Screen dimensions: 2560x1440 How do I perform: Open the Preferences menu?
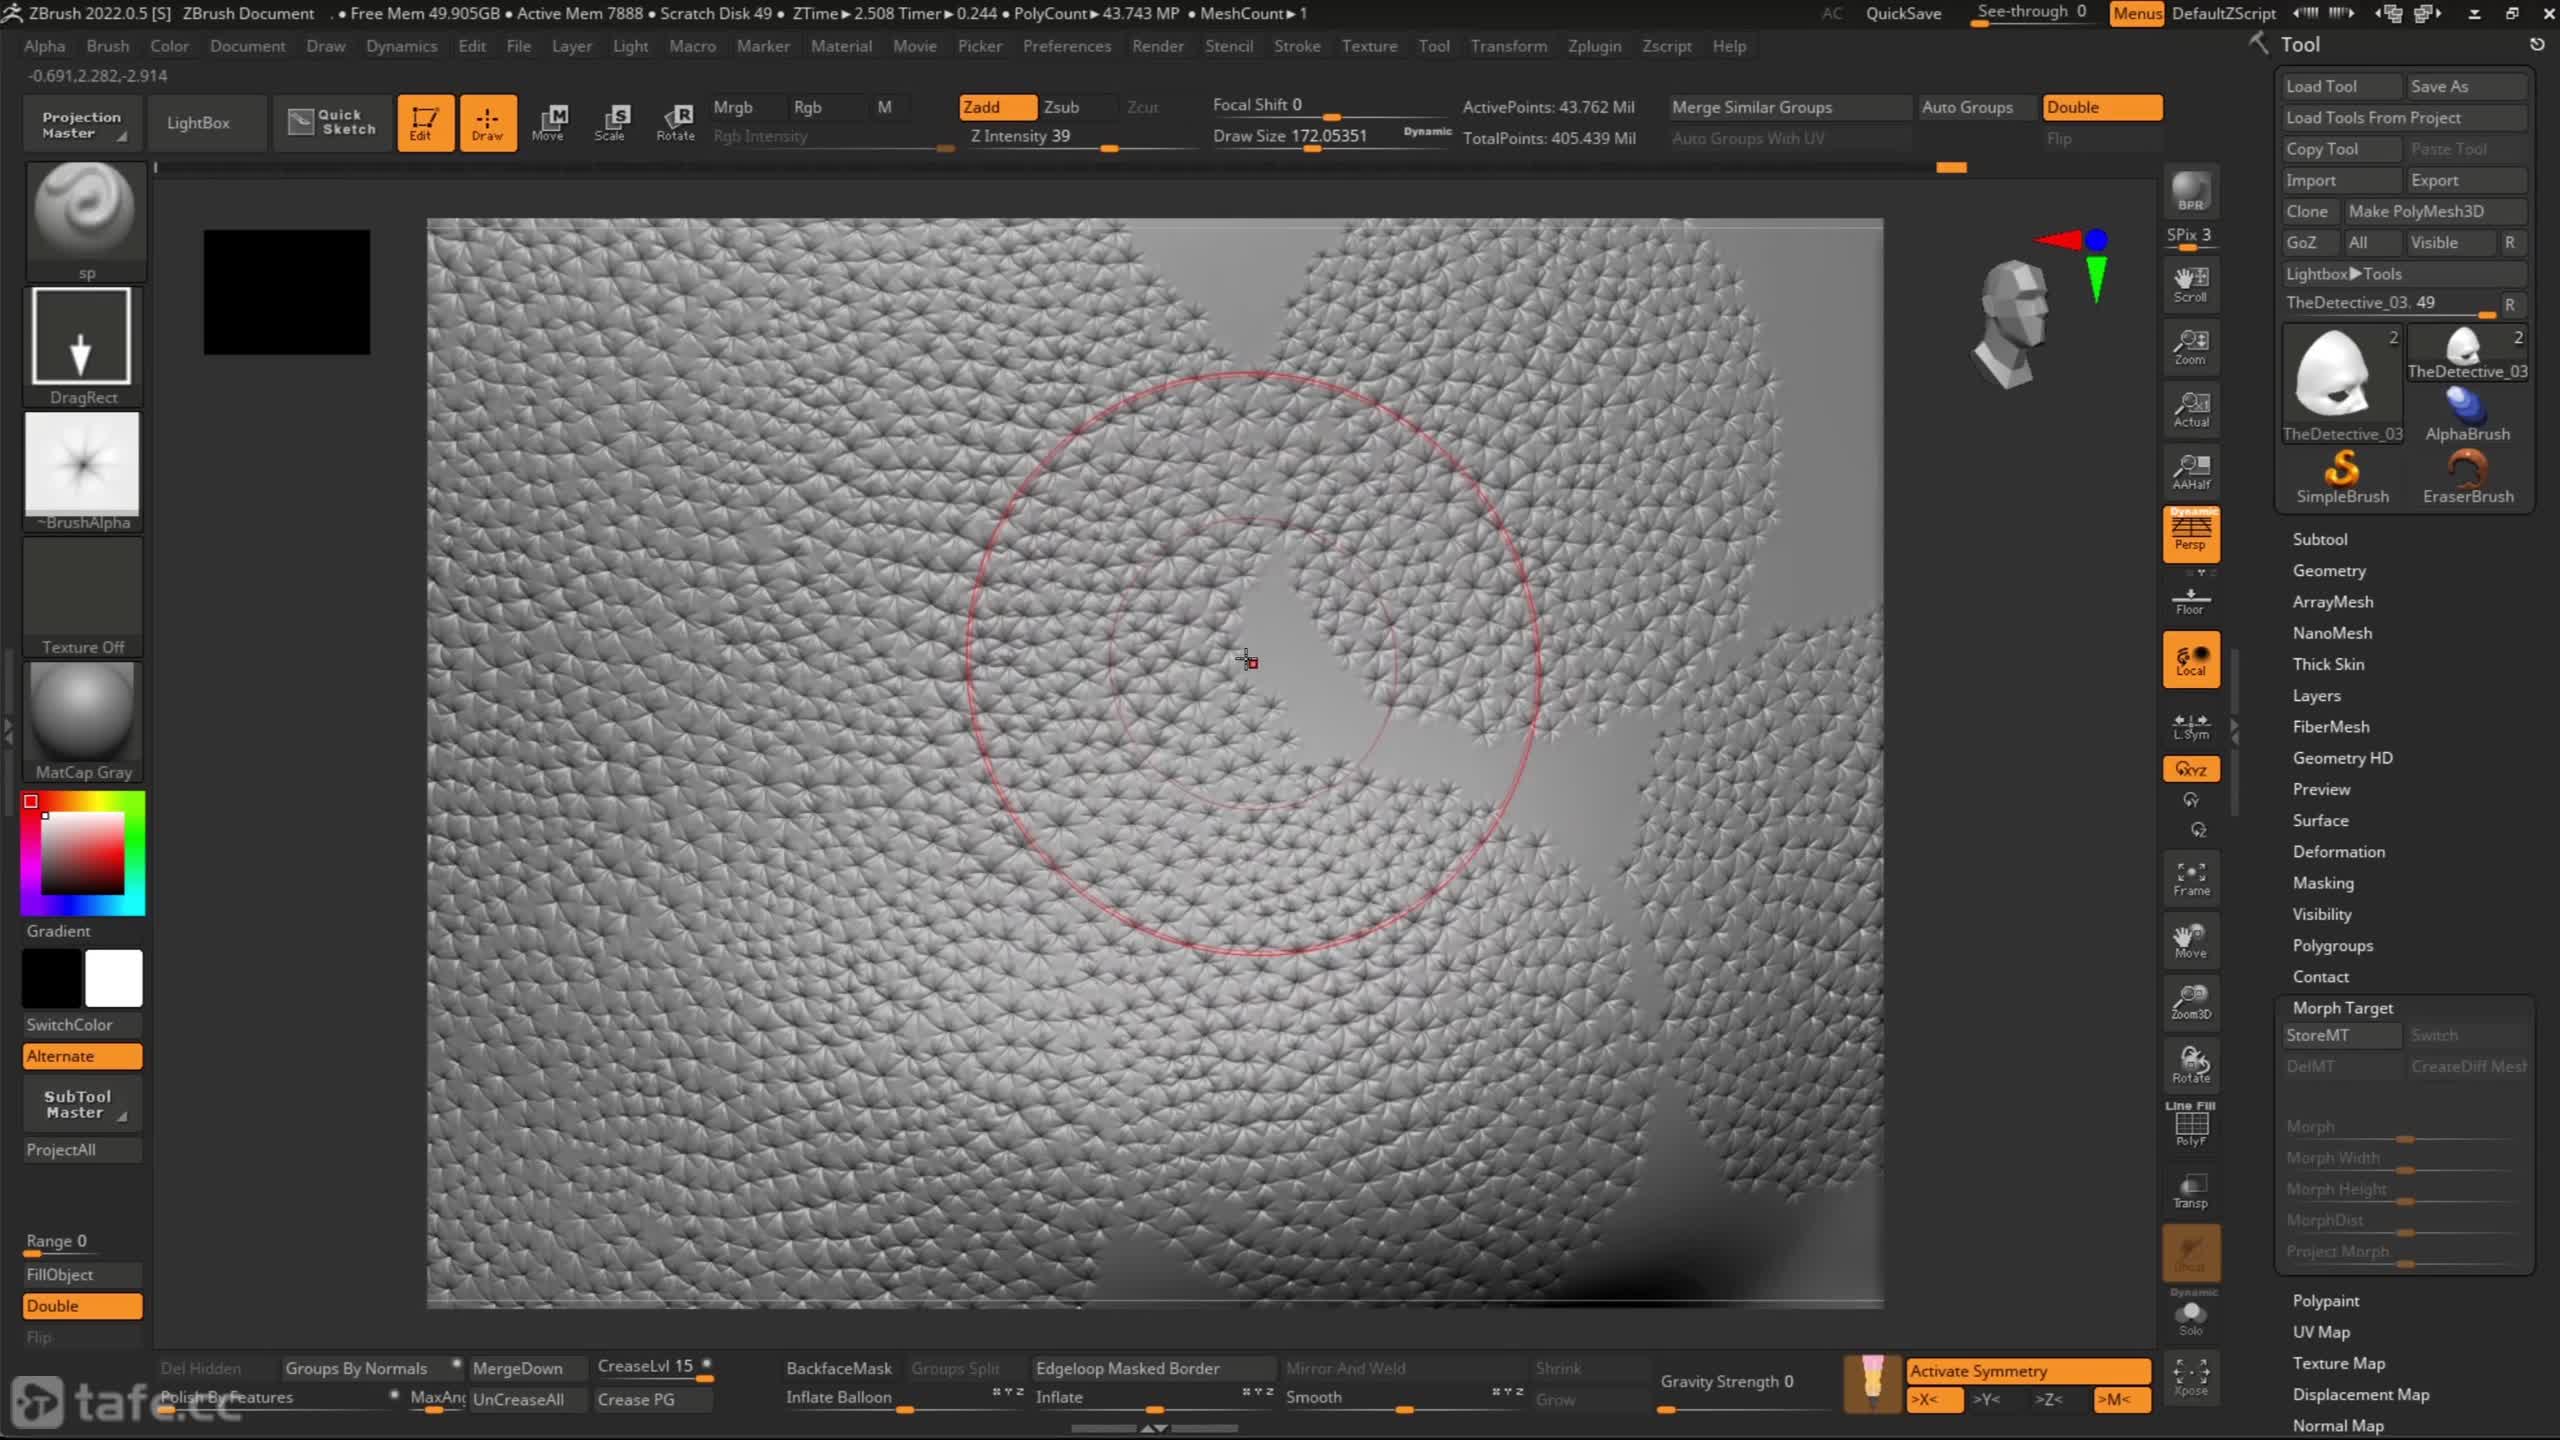tap(1067, 46)
